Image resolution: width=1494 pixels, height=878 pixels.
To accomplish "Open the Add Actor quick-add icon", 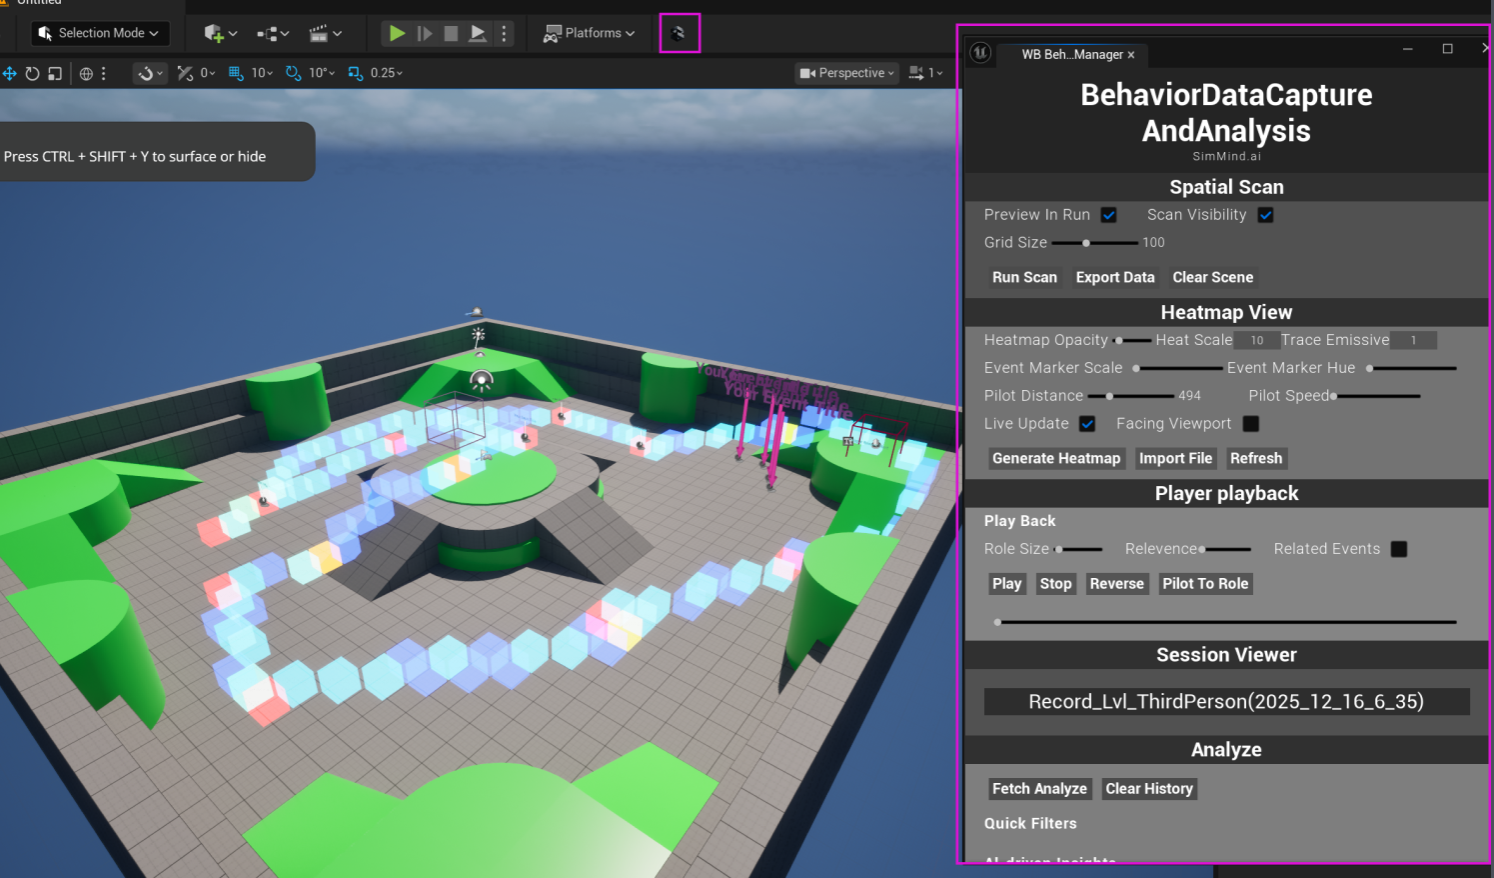I will [215, 33].
